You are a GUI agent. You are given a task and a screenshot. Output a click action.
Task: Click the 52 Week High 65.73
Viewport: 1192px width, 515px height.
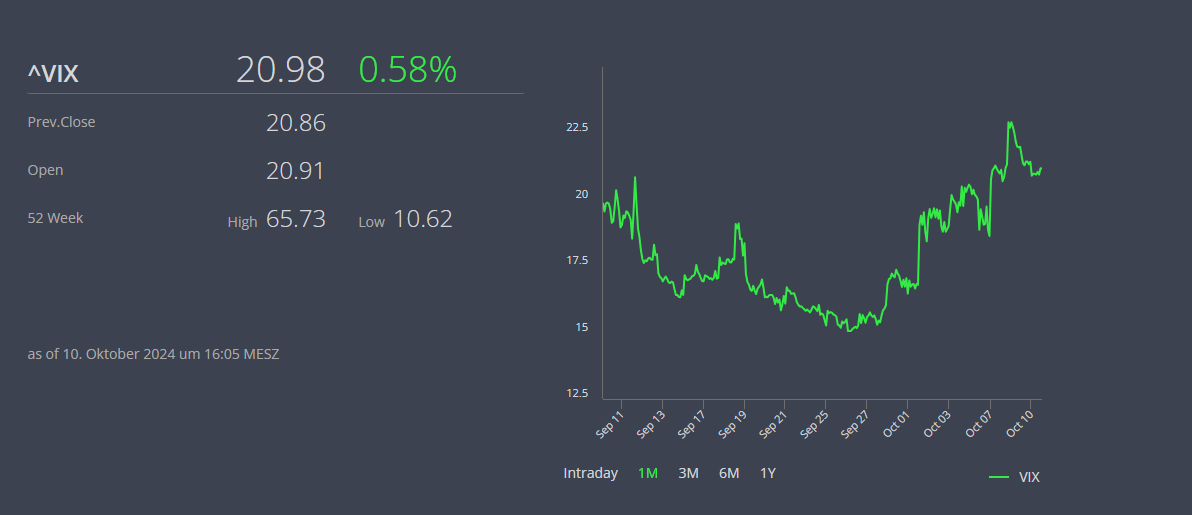pyautogui.click(x=296, y=219)
